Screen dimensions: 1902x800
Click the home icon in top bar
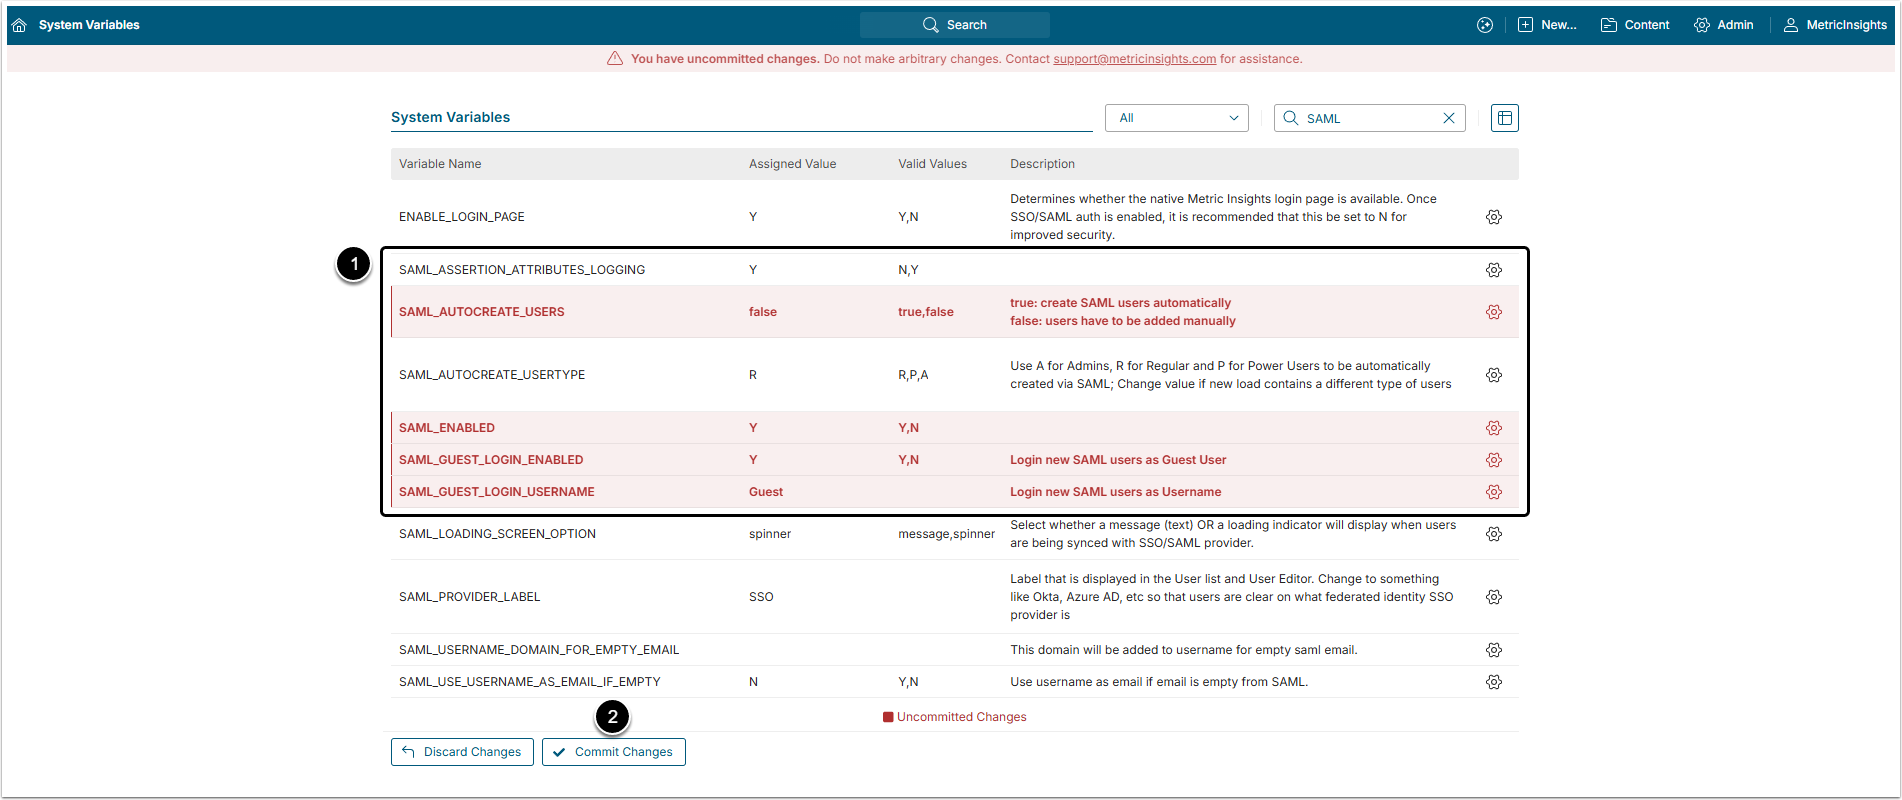[19, 25]
